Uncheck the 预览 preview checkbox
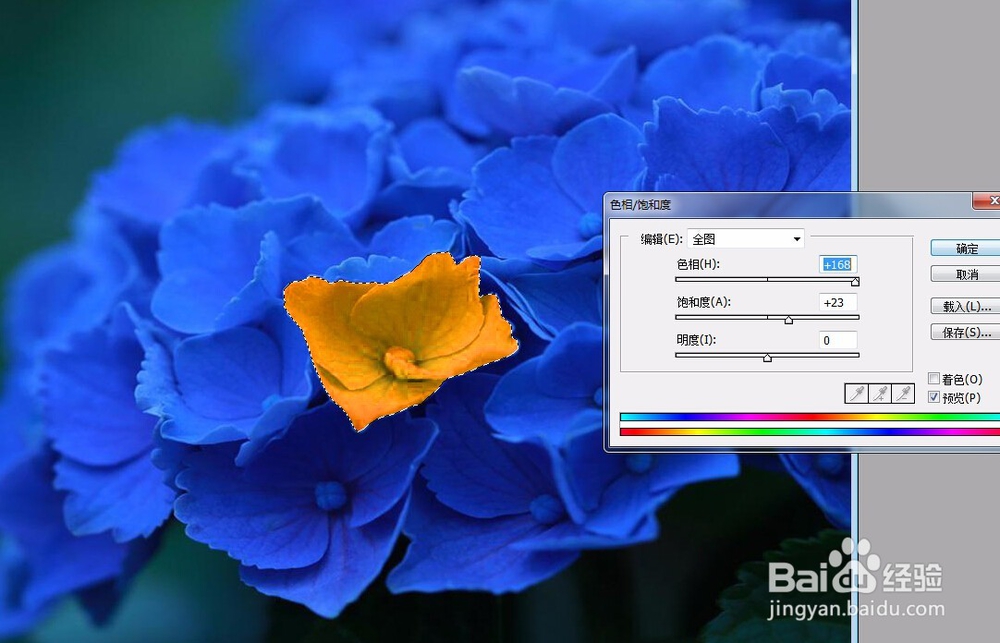1000x643 pixels. [934, 397]
